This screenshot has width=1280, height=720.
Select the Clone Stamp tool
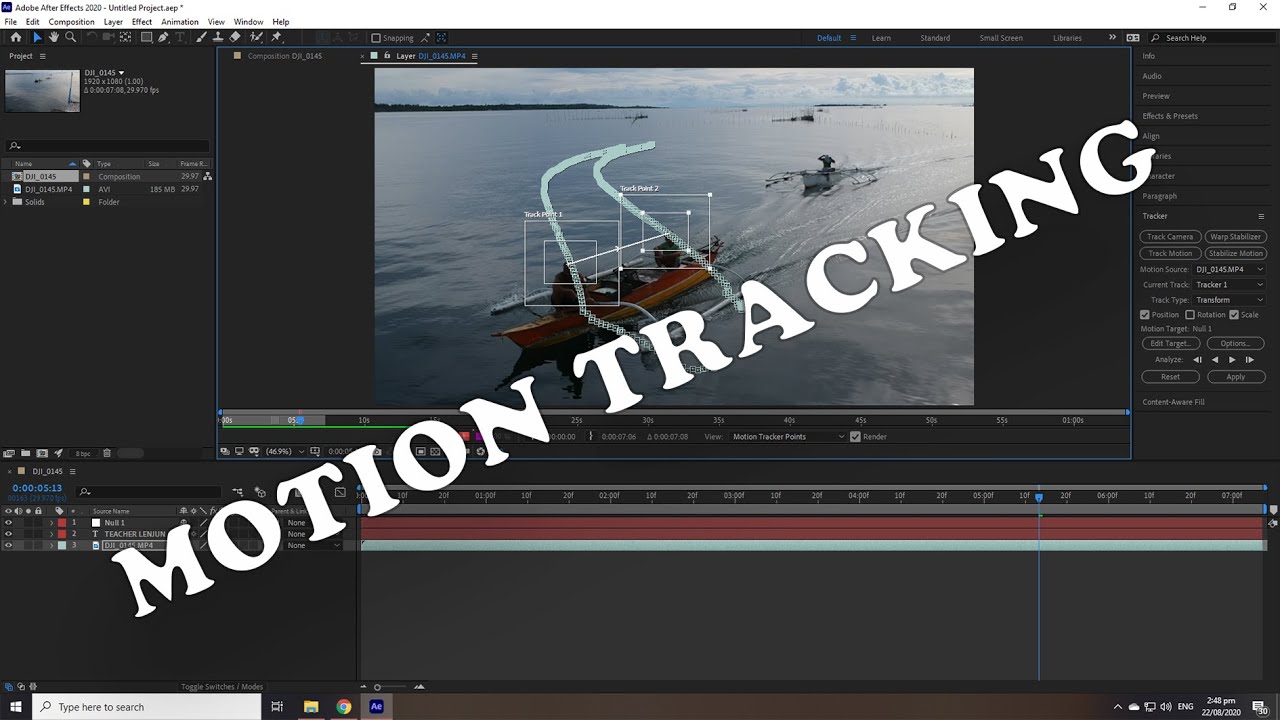(217, 37)
